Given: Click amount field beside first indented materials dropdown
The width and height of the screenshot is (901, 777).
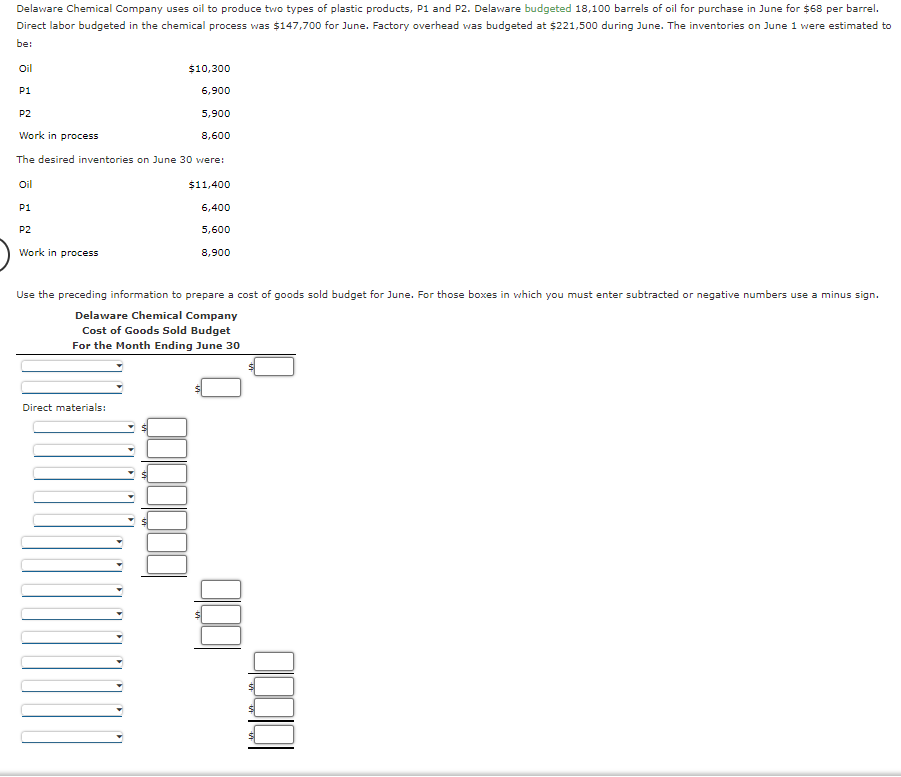Looking at the screenshot, I should (x=167, y=428).
